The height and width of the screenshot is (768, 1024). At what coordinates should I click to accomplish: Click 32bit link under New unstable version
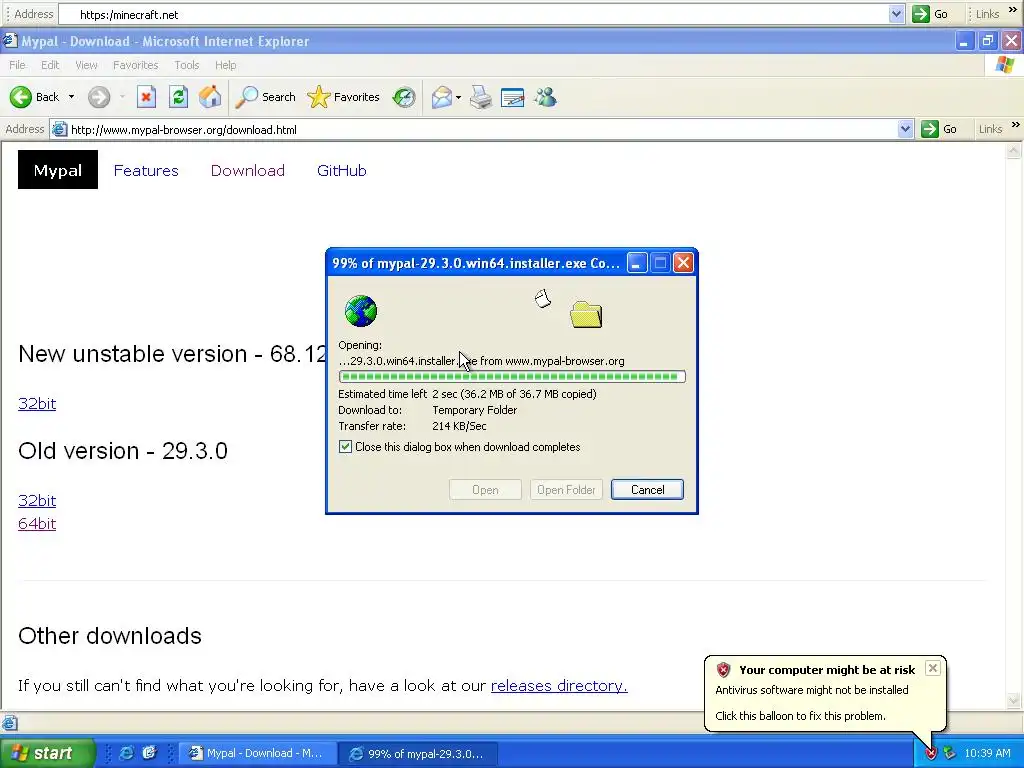point(37,404)
